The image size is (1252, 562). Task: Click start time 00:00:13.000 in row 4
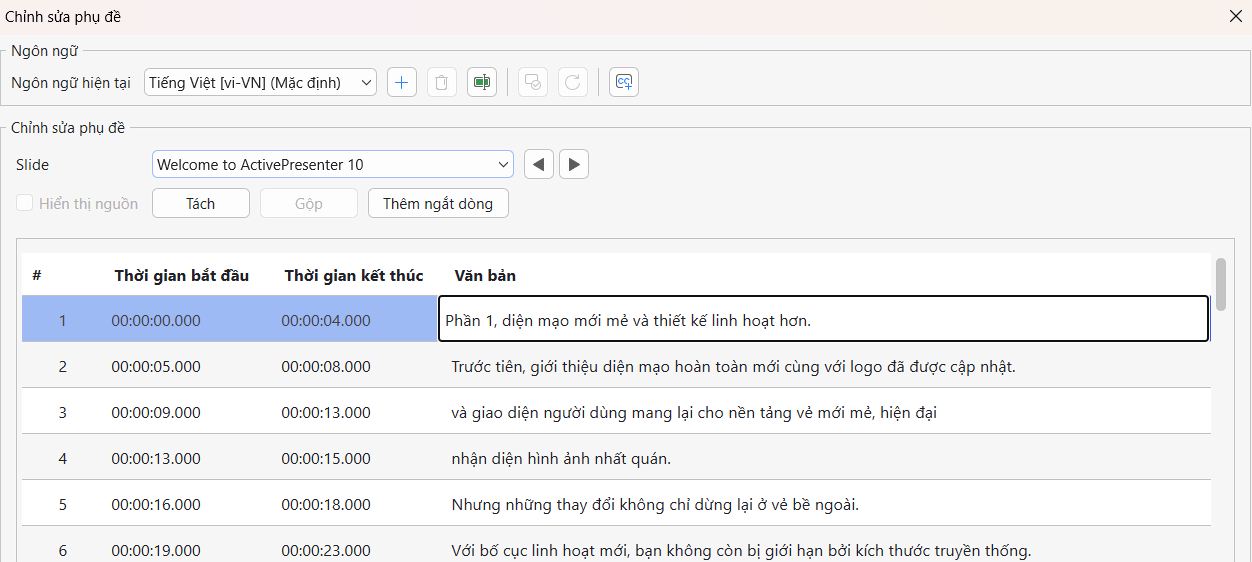pos(156,458)
